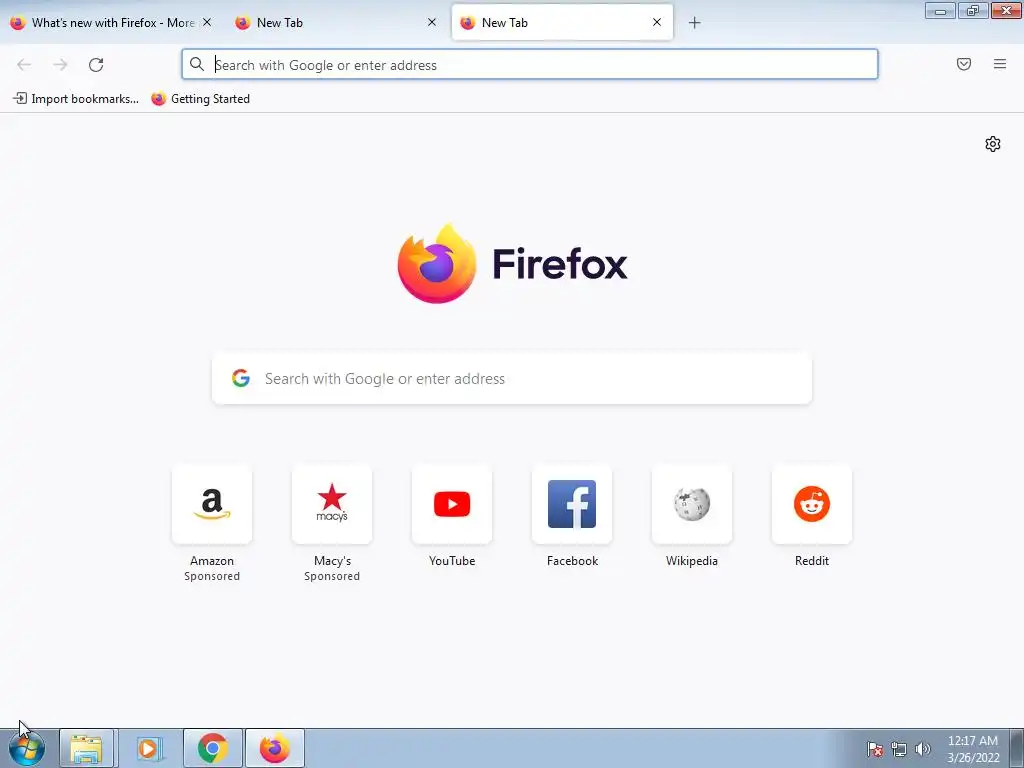
Task: Click the Back navigation arrow
Action: (x=24, y=65)
